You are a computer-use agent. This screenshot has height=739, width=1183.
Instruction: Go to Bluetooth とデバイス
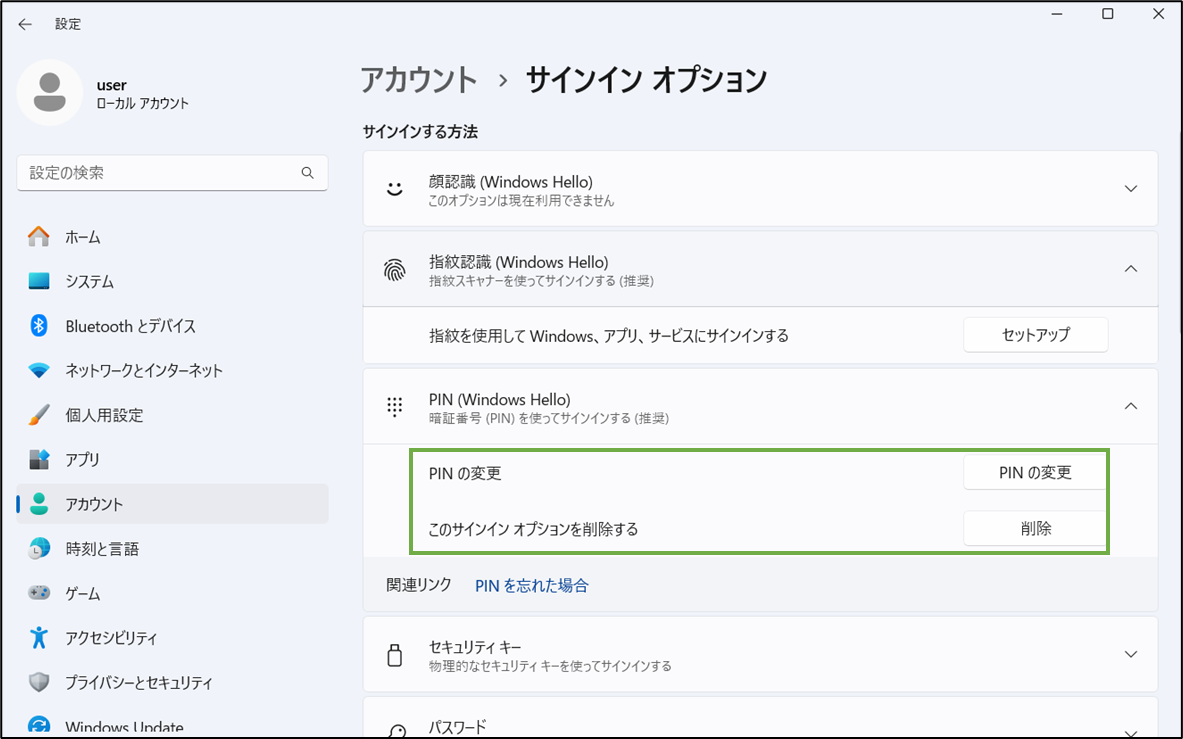coord(172,326)
